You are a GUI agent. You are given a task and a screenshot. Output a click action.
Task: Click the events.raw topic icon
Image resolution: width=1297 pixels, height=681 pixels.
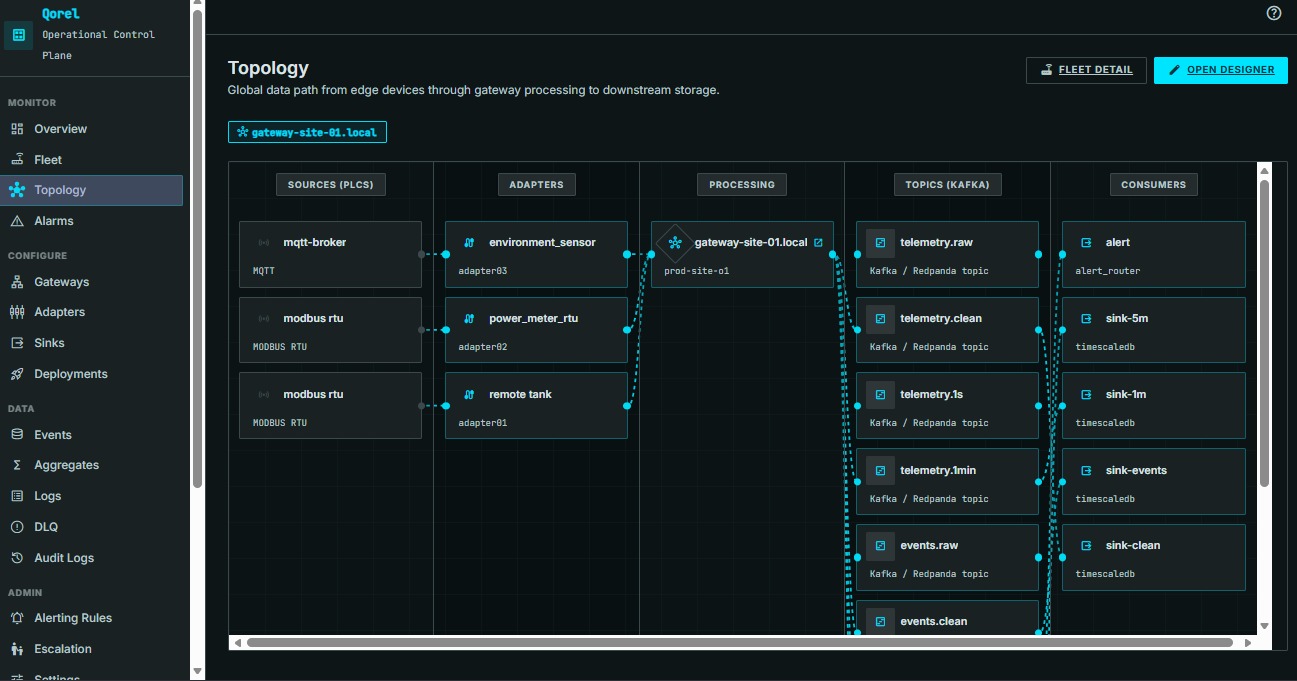tap(881, 546)
